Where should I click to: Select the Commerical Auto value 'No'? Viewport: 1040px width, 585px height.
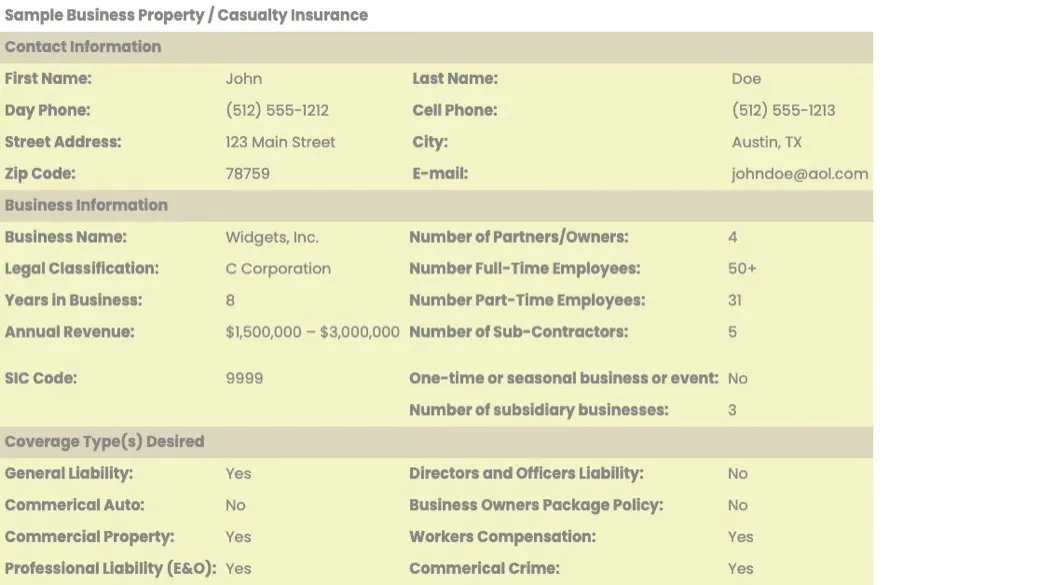pos(235,505)
